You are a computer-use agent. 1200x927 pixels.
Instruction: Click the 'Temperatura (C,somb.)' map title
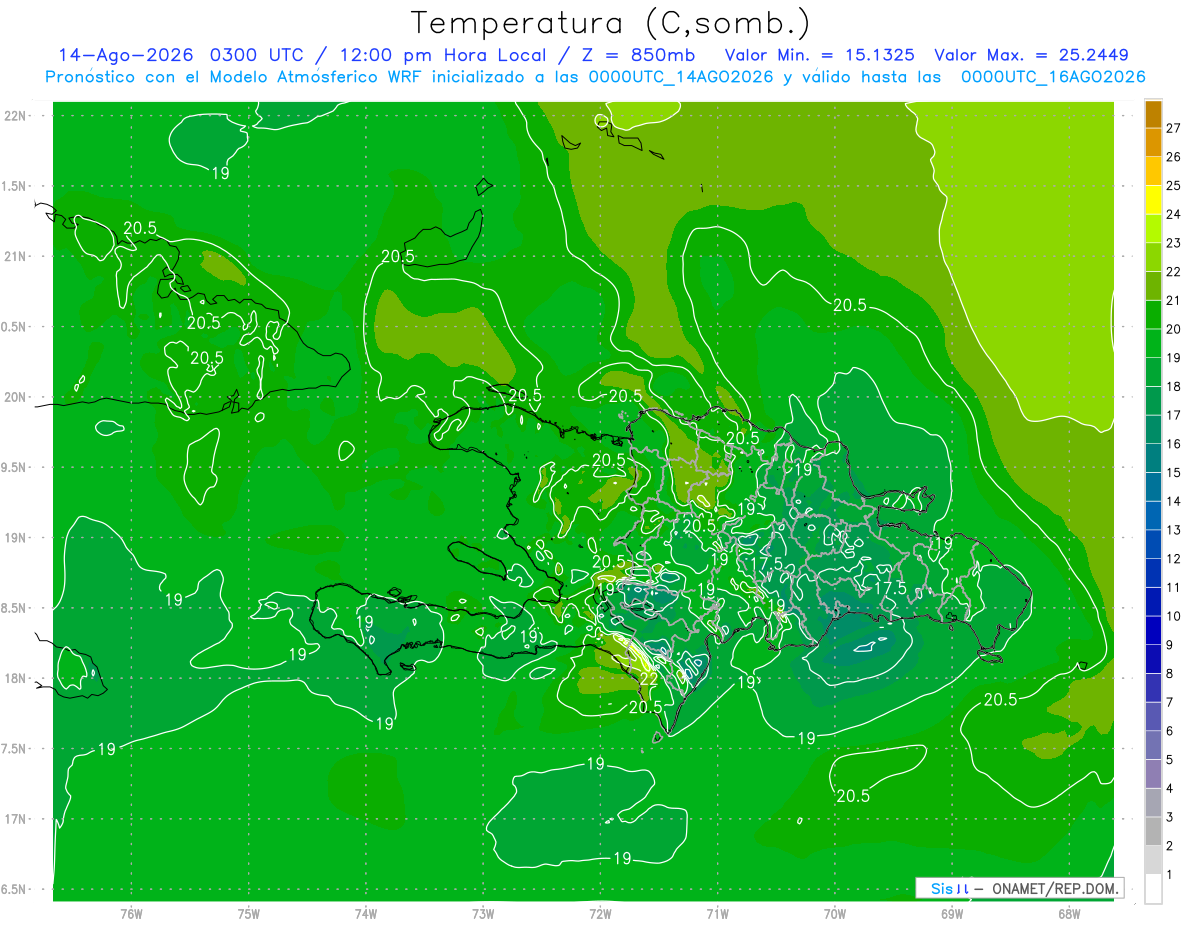click(611, 23)
